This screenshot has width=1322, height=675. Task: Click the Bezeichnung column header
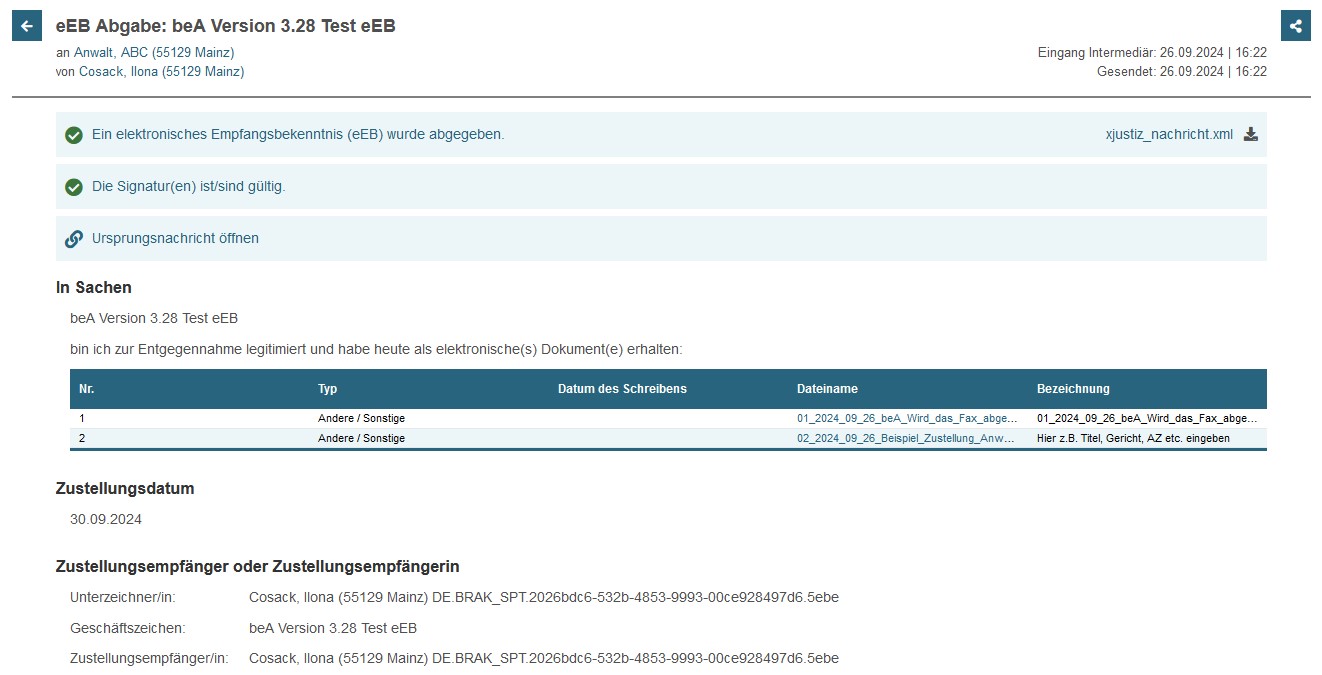(x=1073, y=389)
